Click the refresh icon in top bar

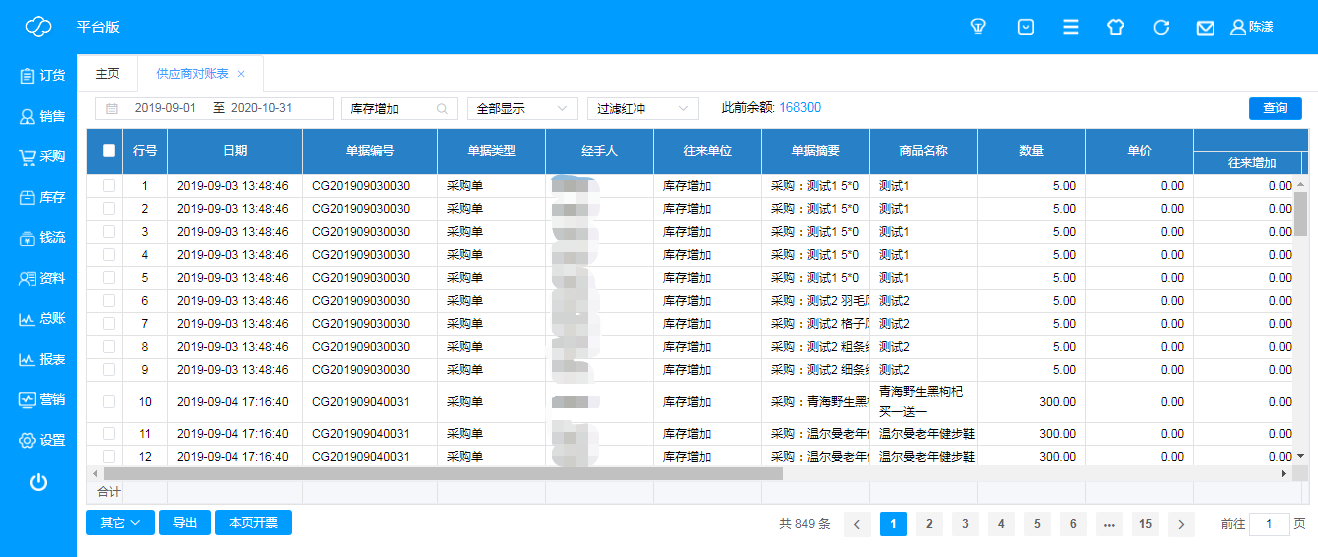[1161, 27]
